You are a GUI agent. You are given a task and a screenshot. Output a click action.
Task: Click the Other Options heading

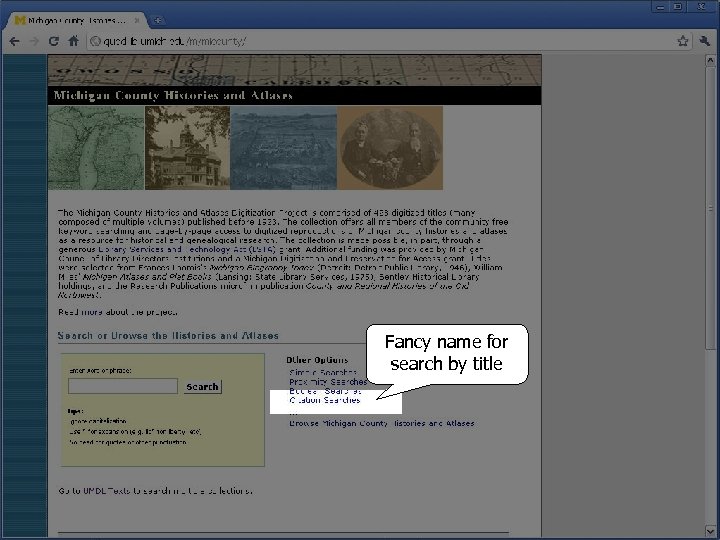[x=317, y=360]
